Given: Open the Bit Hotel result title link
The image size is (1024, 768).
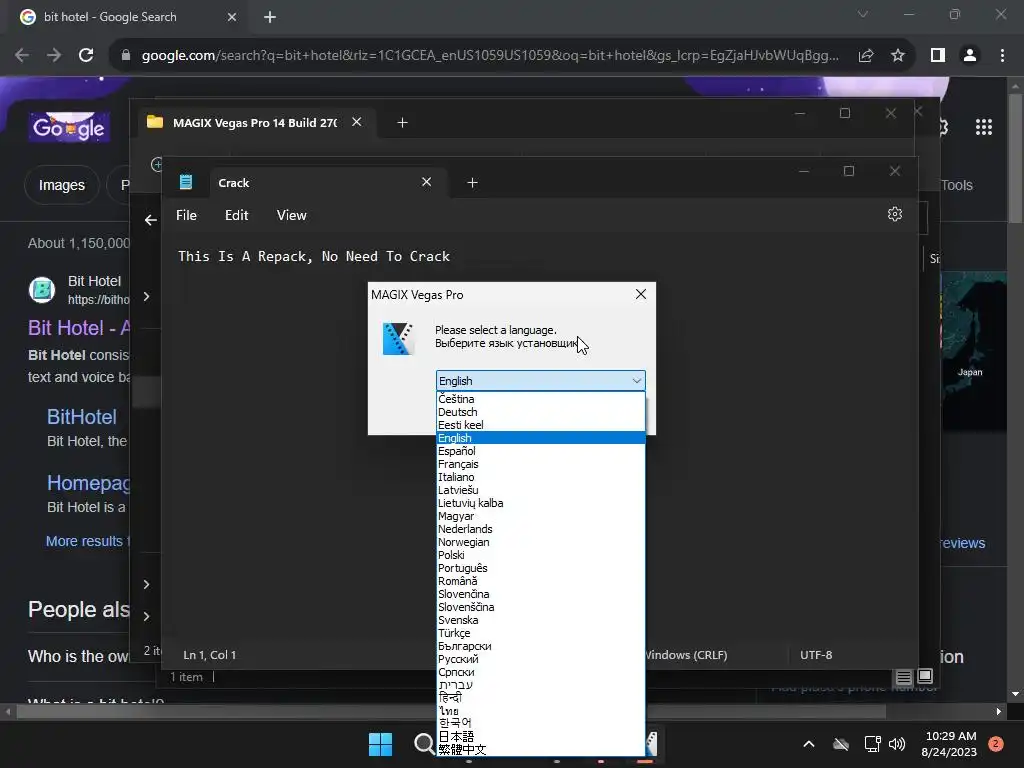Looking at the screenshot, I should click(x=79, y=328).
